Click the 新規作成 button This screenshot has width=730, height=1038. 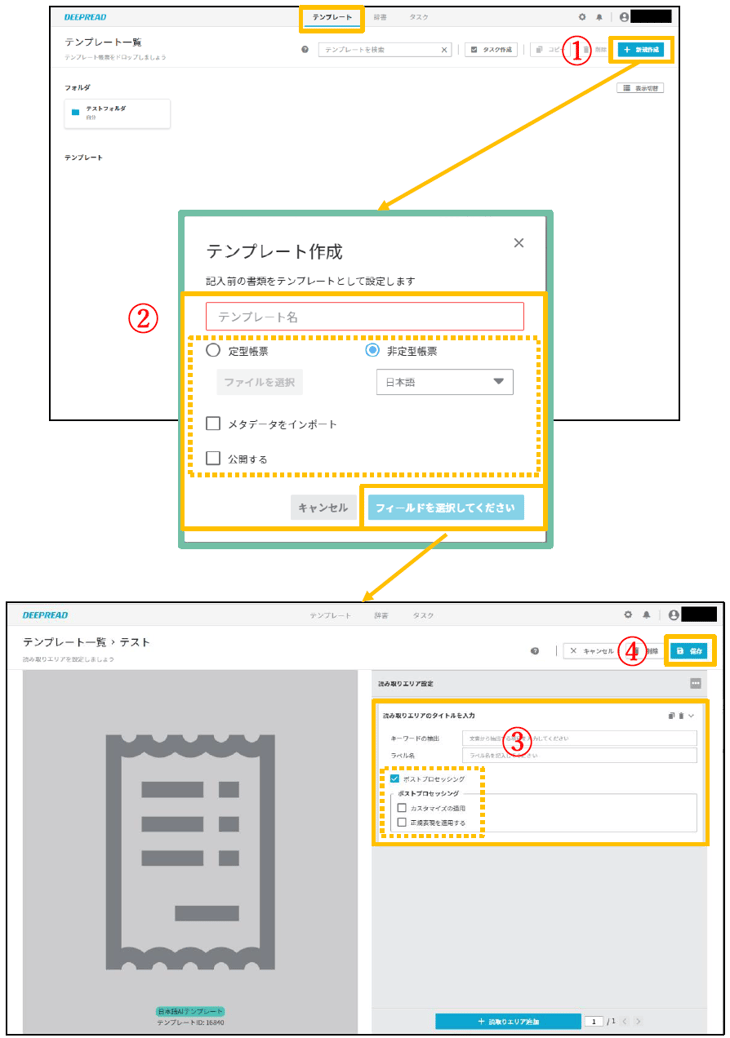point(641,49)
